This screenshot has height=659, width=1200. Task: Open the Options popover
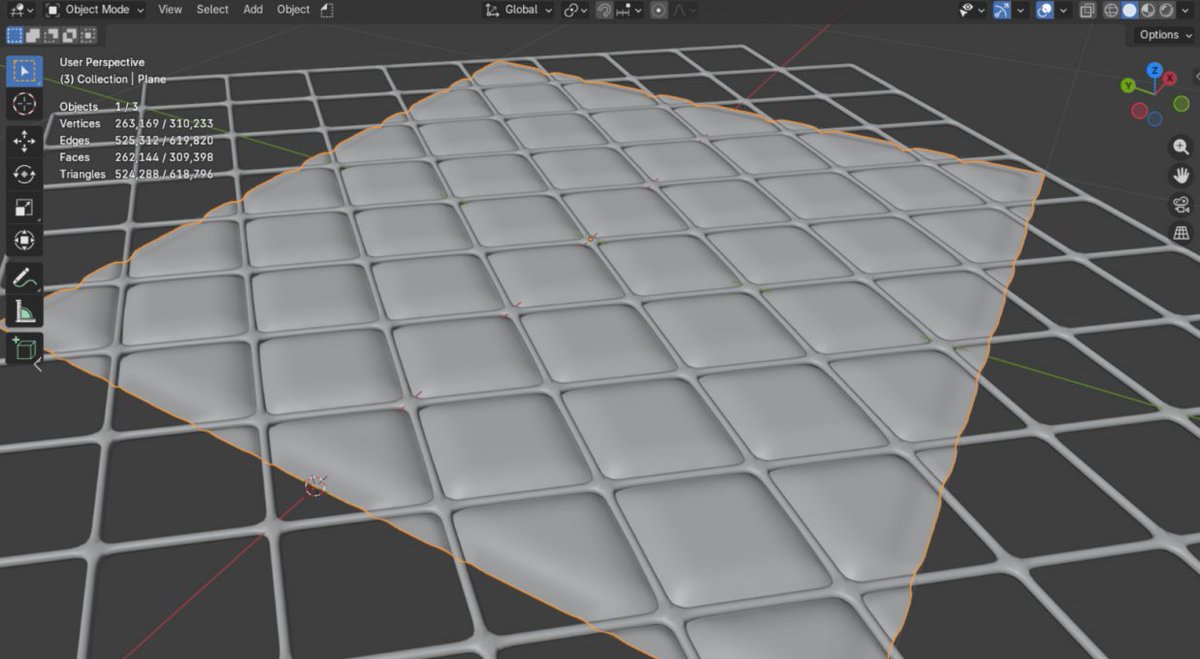1166,35
